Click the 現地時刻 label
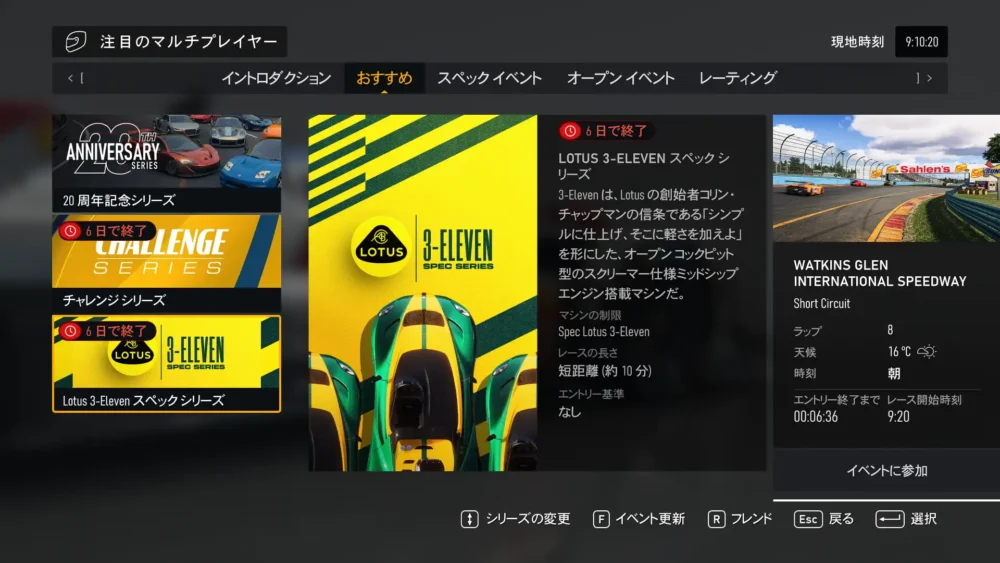Screen dimensions: 1000x563 click(x=858, y=42)
